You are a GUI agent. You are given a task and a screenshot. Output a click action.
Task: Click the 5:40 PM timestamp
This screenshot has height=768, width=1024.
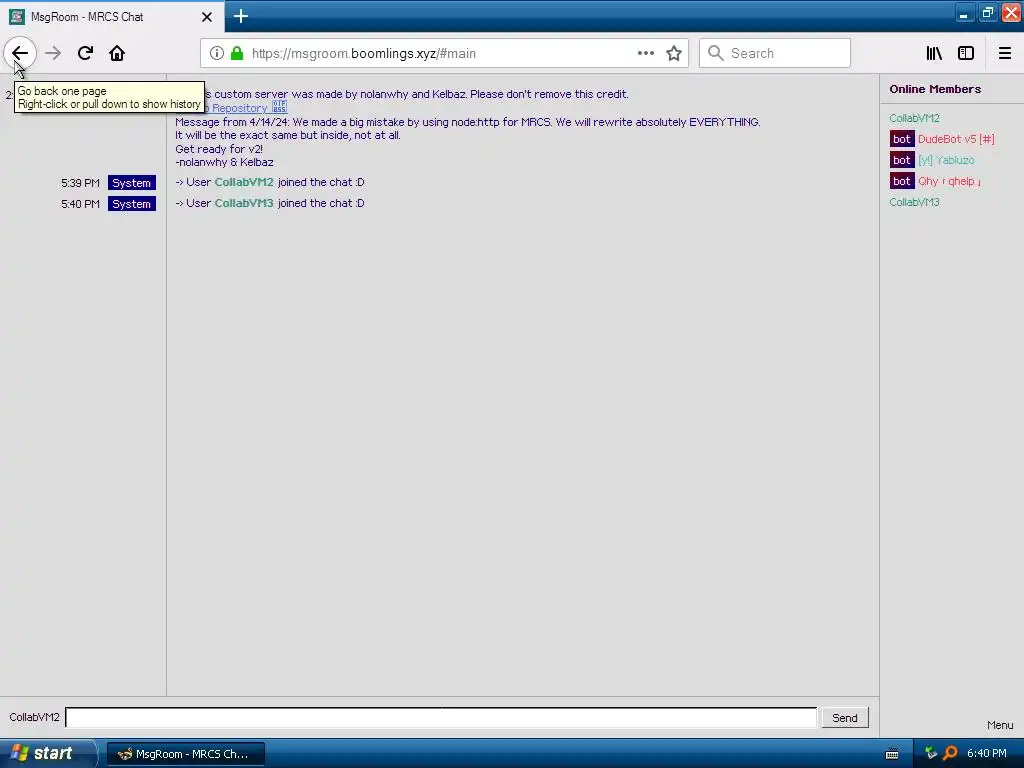[x=80, y=204]
